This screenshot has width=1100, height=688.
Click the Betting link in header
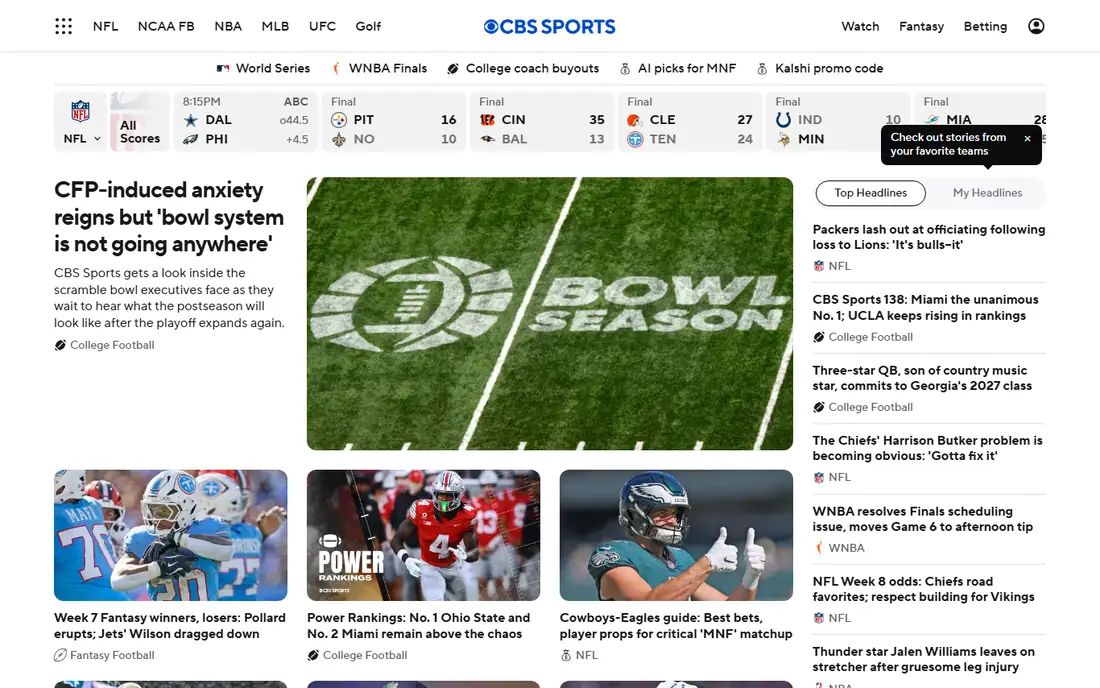(985, 26)
